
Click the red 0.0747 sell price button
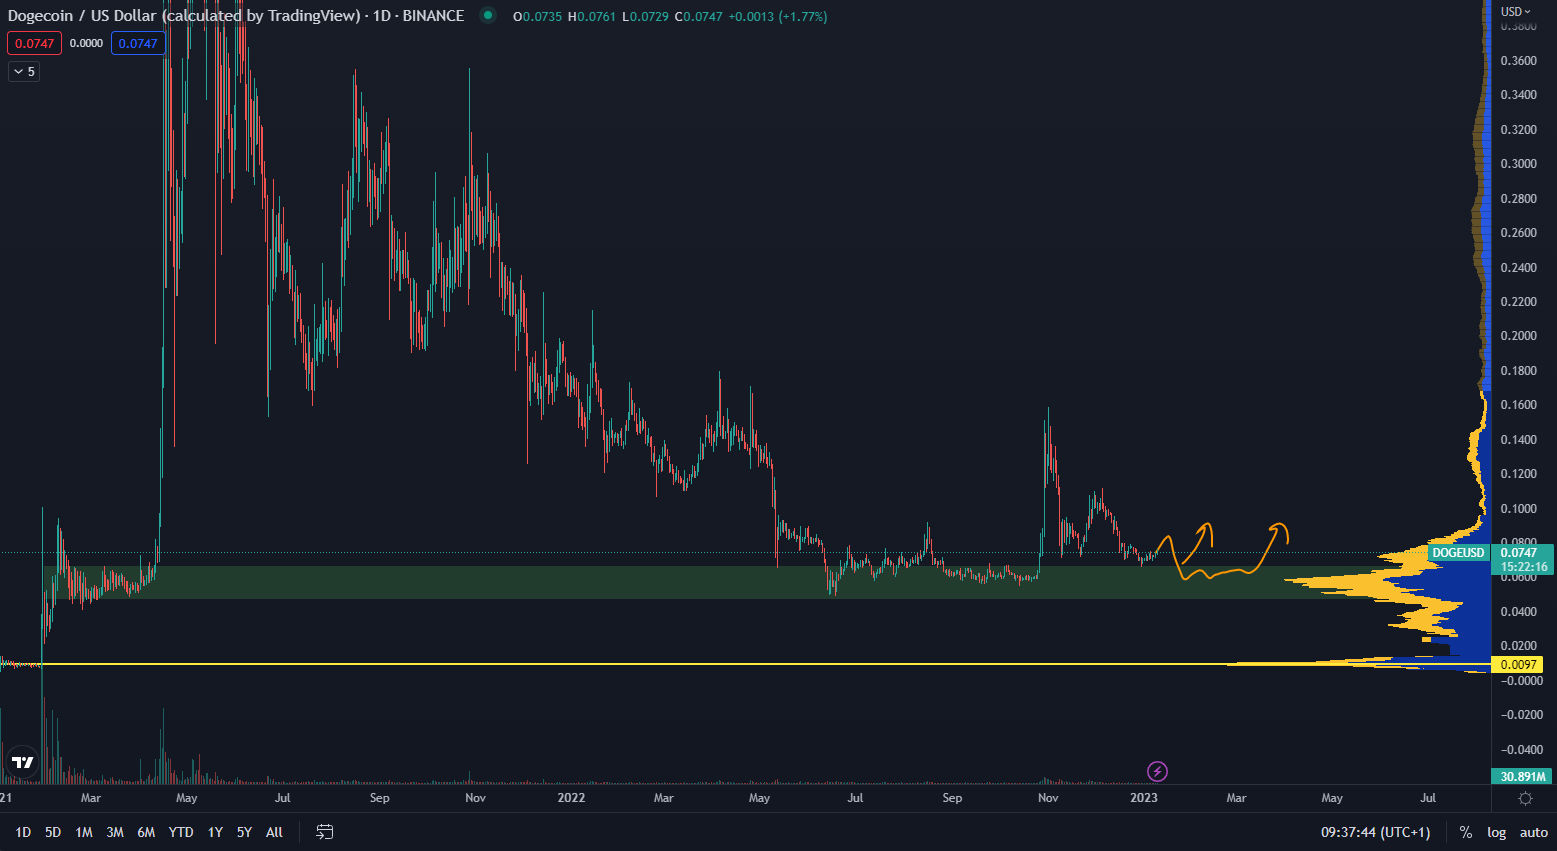[34, 43]
